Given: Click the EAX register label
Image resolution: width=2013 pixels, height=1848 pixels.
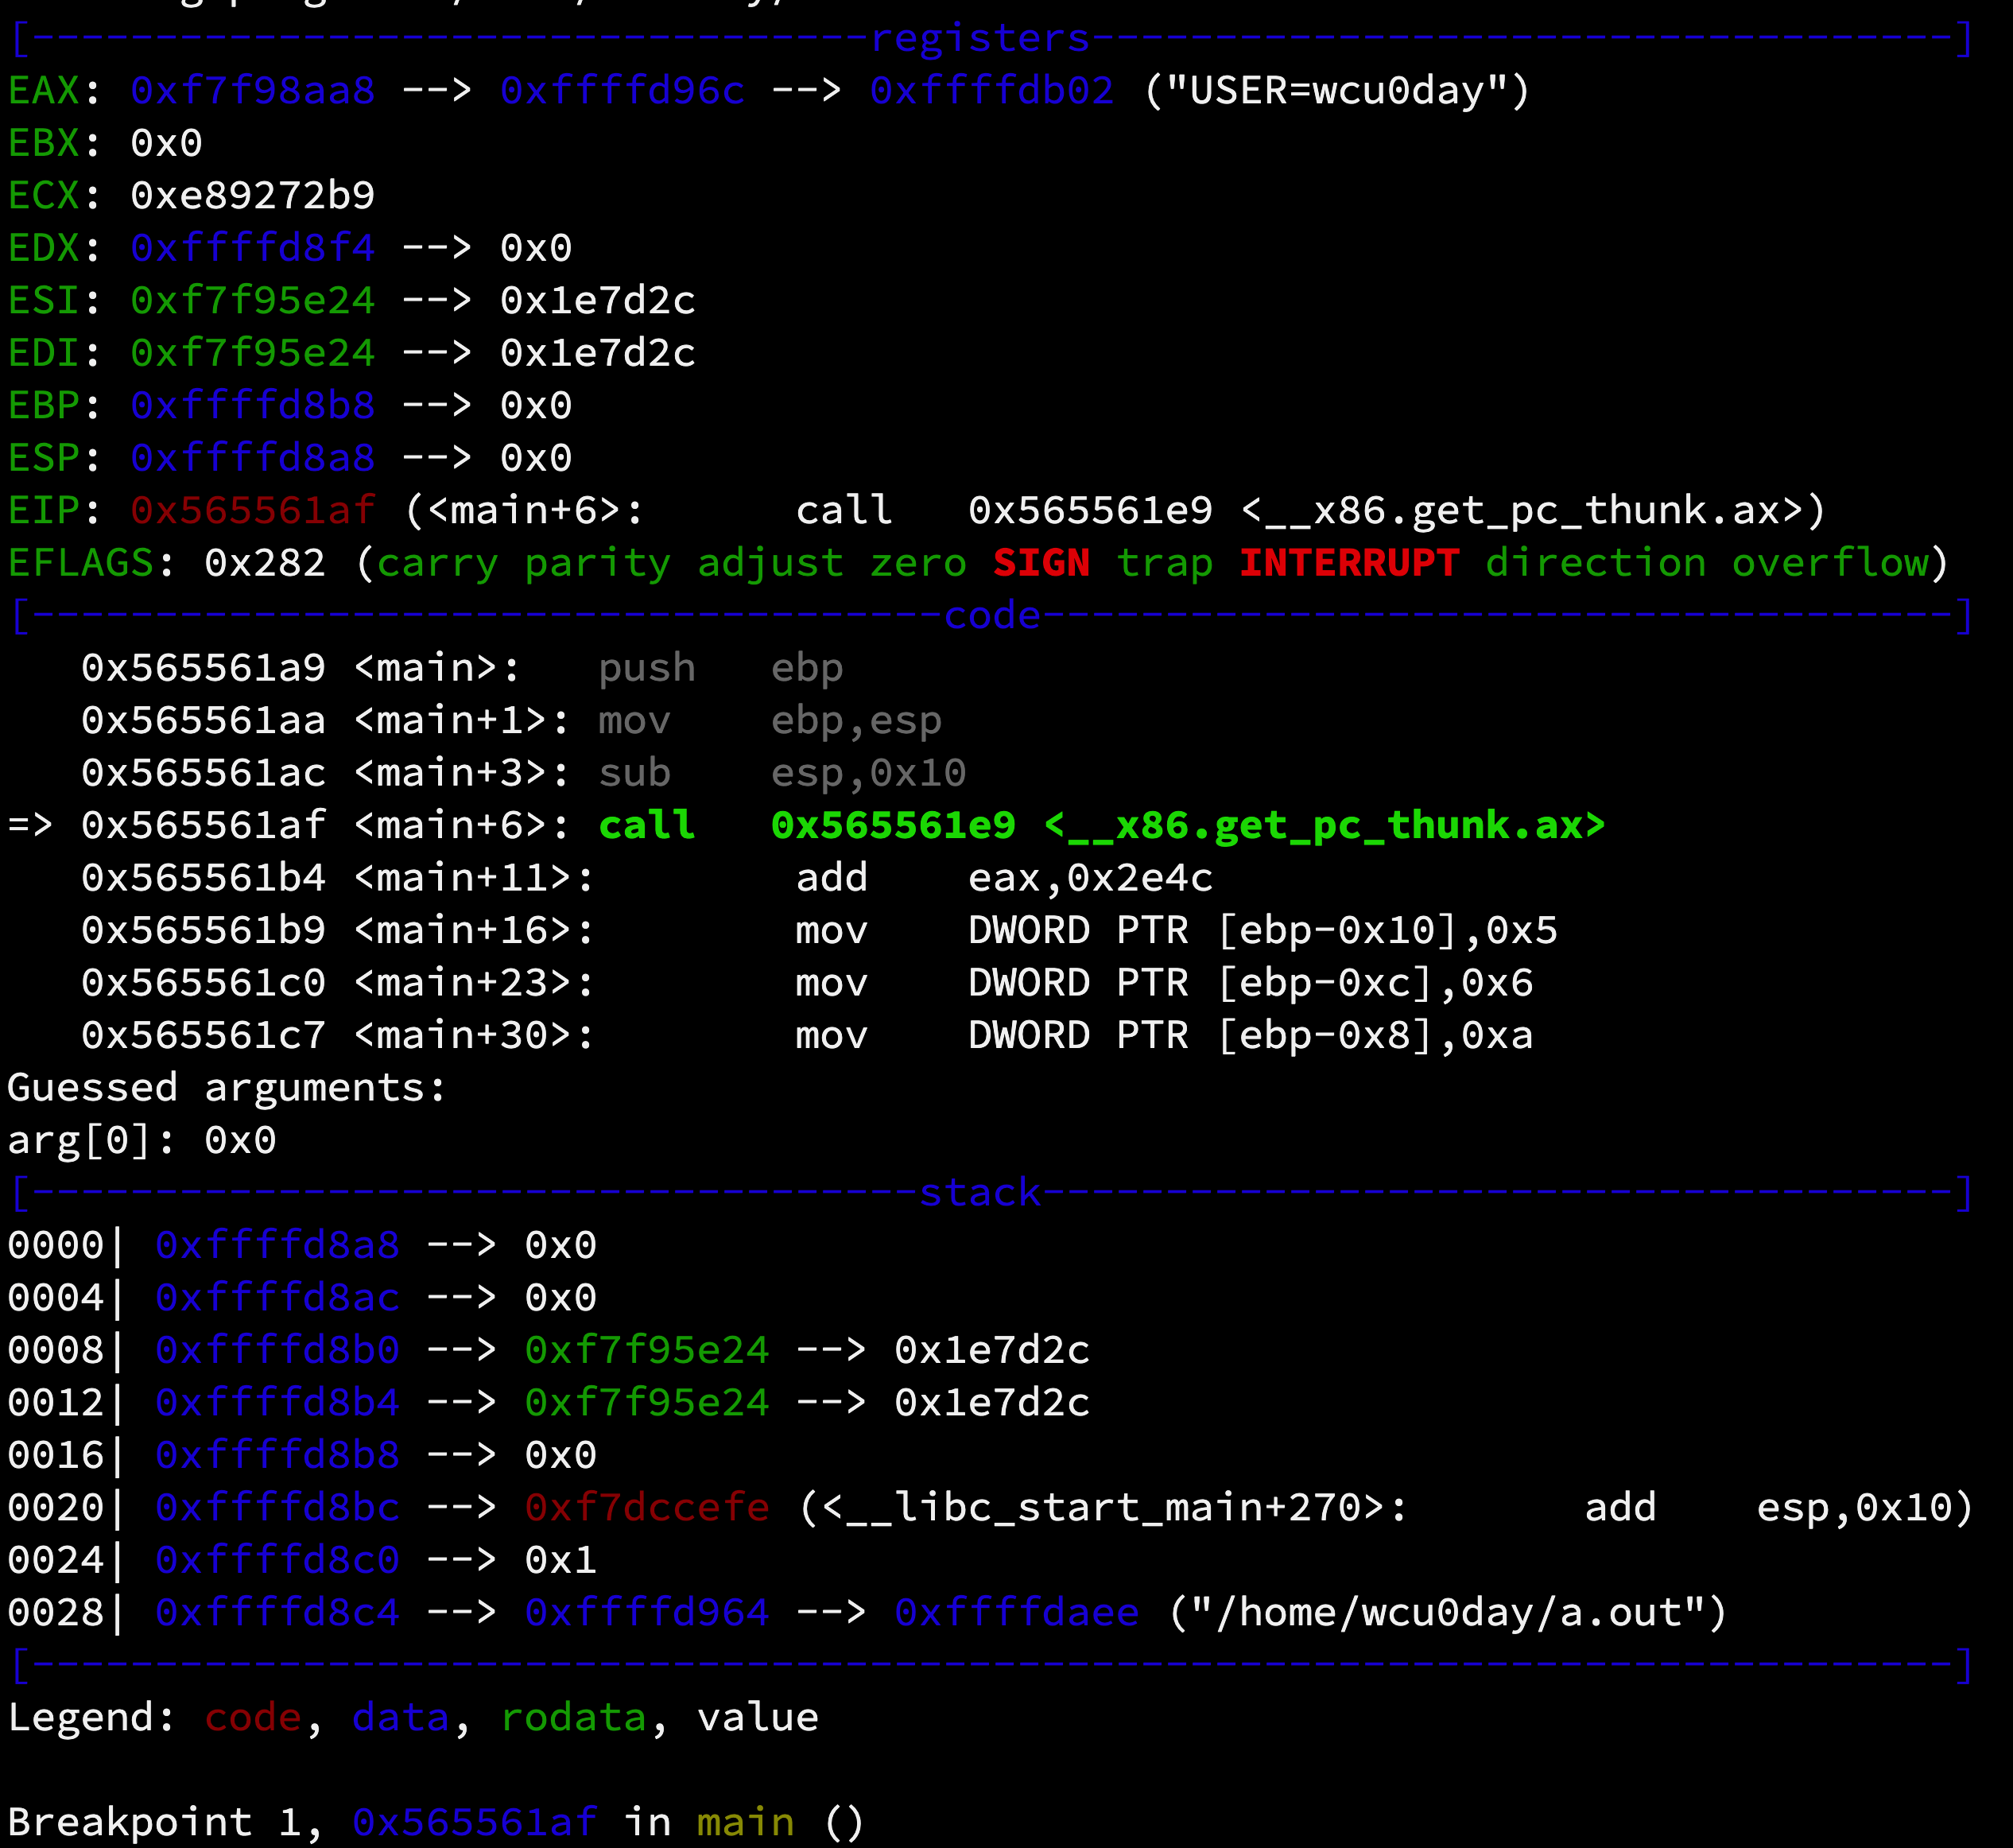Looking at the screenshot, I should pyautogui.click(x=44, y=91).
